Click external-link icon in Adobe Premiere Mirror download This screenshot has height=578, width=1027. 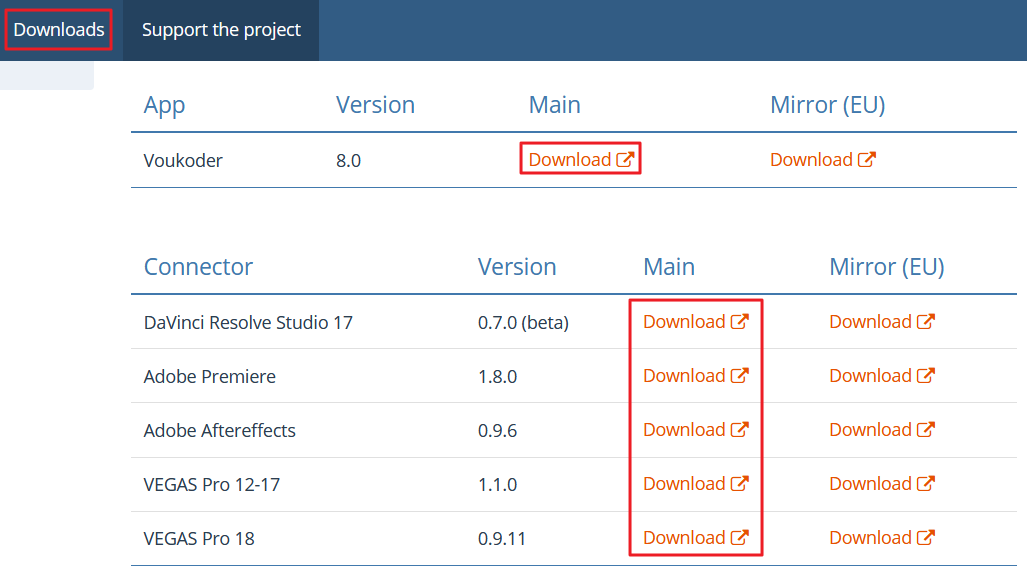925,375
